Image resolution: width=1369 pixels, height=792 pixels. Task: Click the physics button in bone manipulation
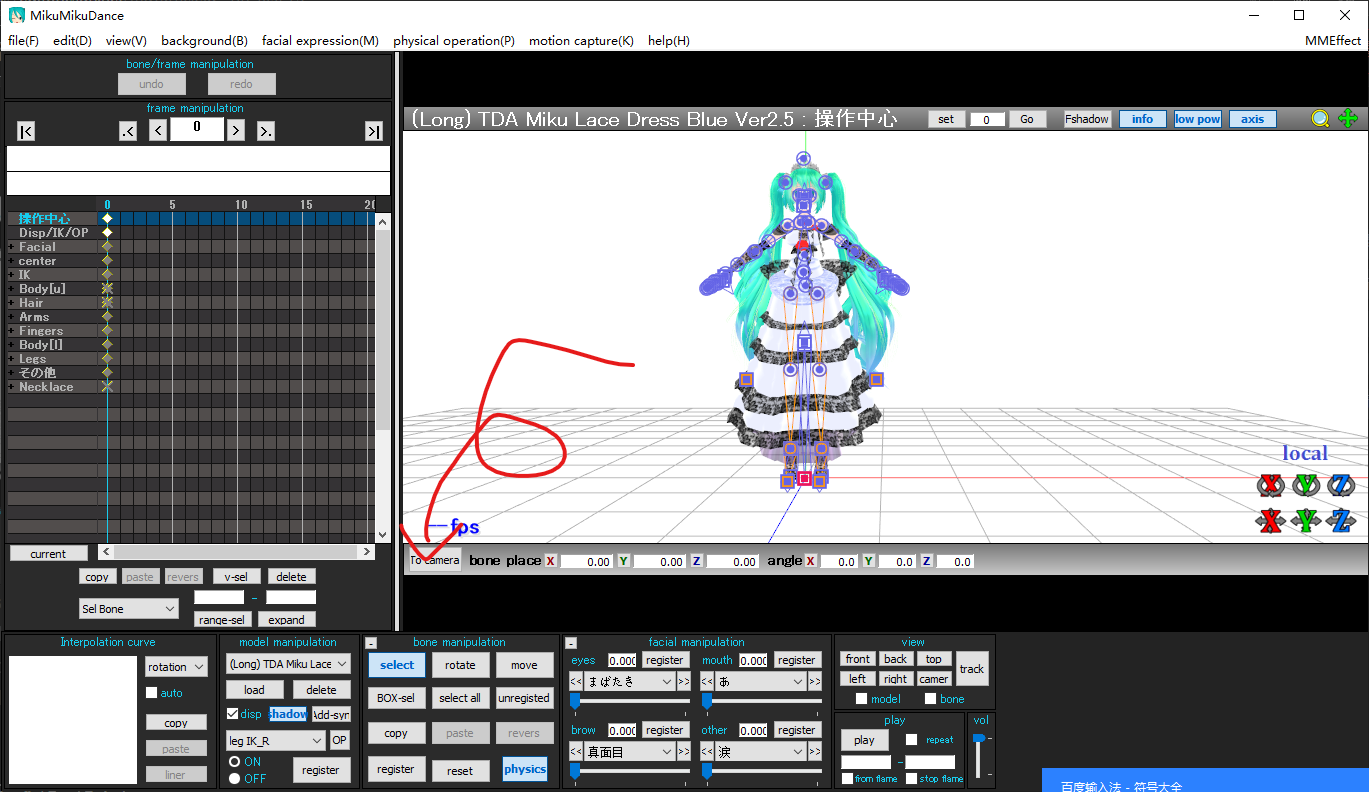coord(524,768)
